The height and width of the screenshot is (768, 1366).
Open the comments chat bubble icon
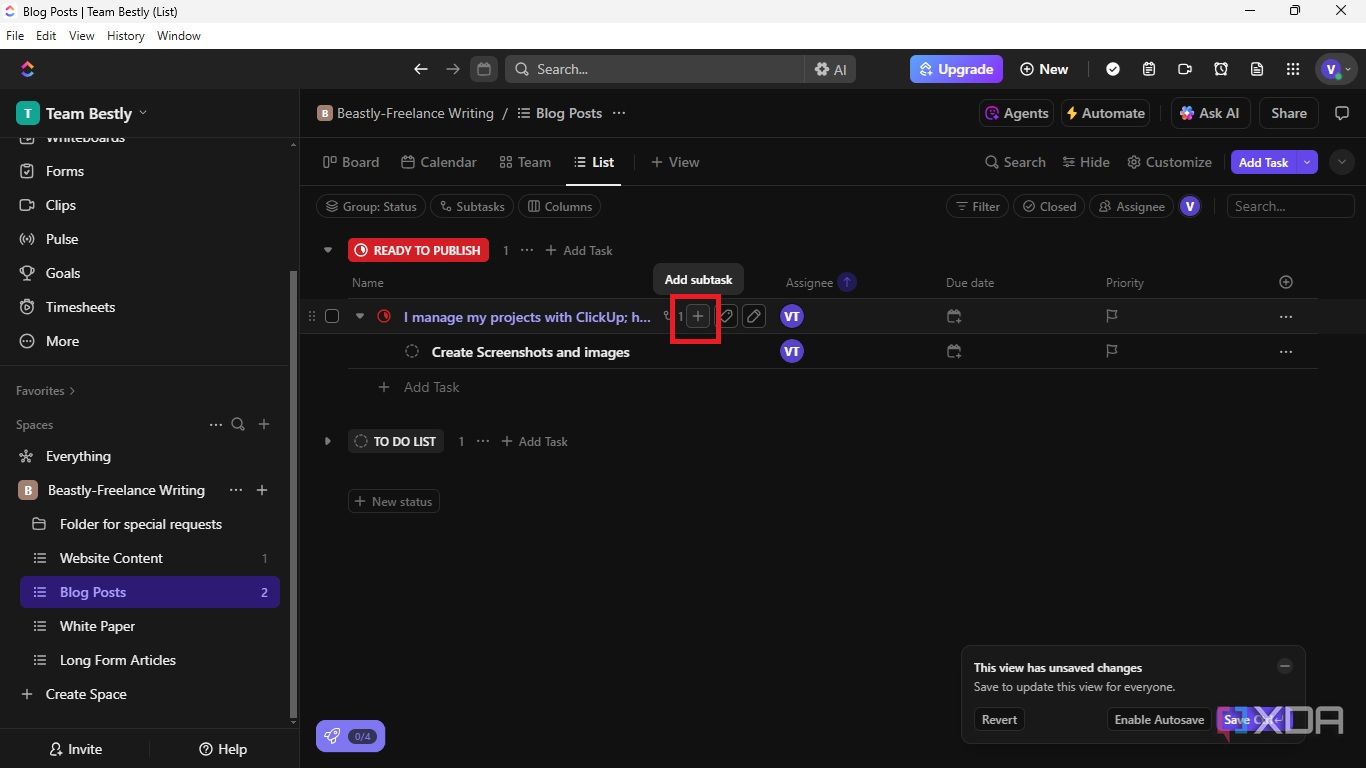click(1343, 113)
